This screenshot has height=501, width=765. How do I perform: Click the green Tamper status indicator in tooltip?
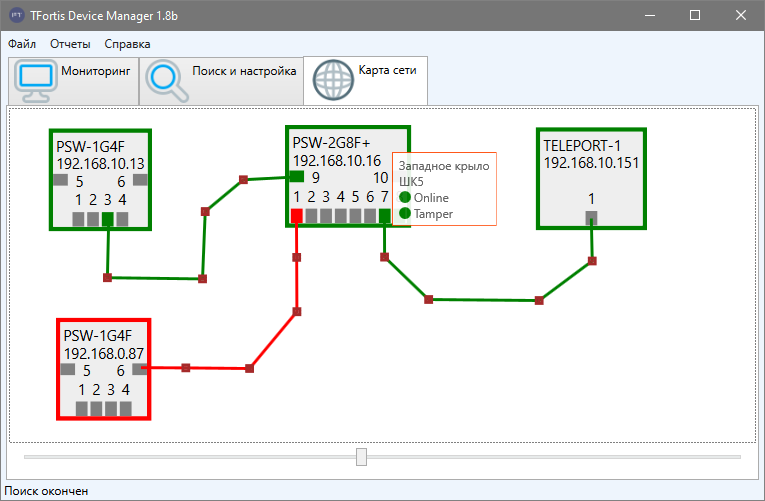(405, 213)
